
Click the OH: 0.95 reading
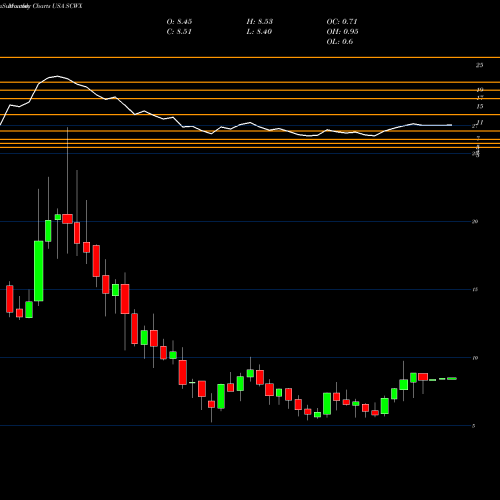(342, 32)
